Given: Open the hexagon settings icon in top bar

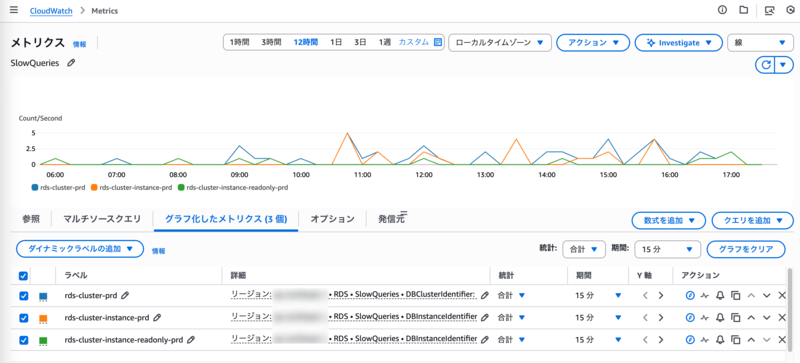Looking at the screenshot, I should 791,10.
